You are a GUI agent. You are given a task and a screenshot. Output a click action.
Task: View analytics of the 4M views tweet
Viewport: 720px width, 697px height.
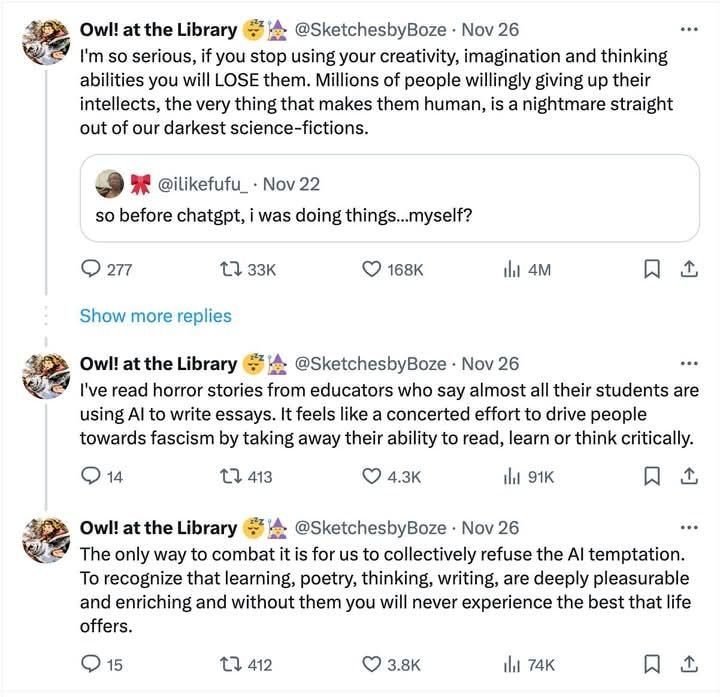510,269
